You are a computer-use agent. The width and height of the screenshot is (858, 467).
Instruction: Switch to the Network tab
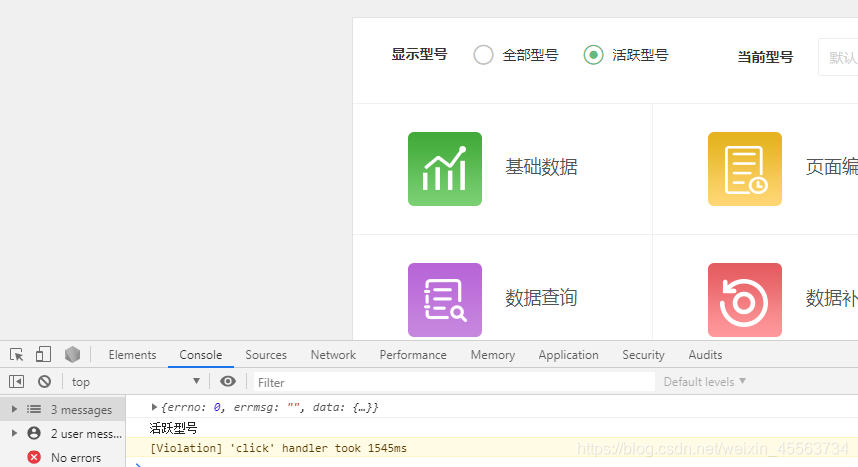click(x=333, y=355)
